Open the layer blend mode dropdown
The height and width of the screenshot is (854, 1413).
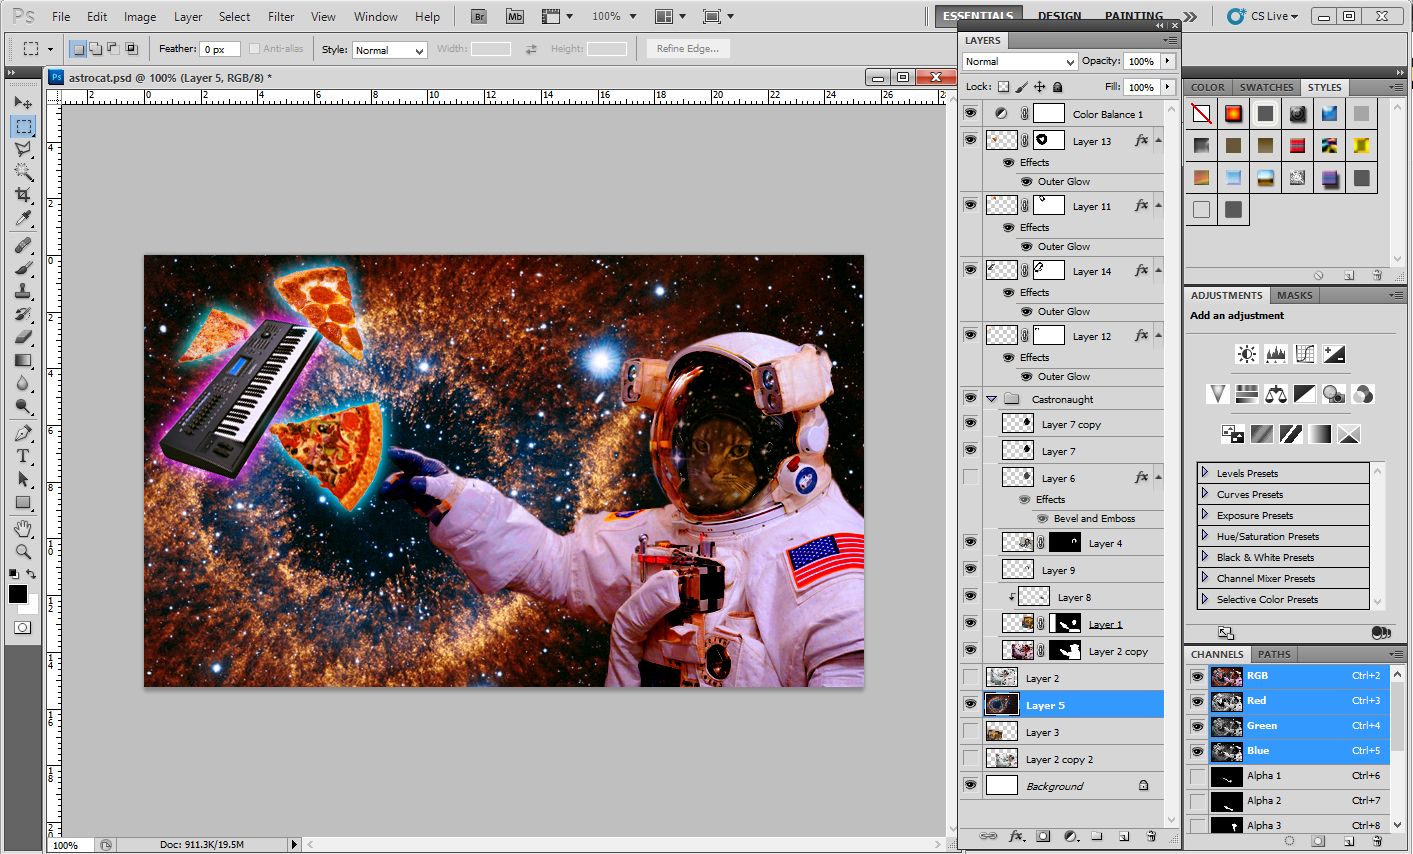coord(1019,61)
